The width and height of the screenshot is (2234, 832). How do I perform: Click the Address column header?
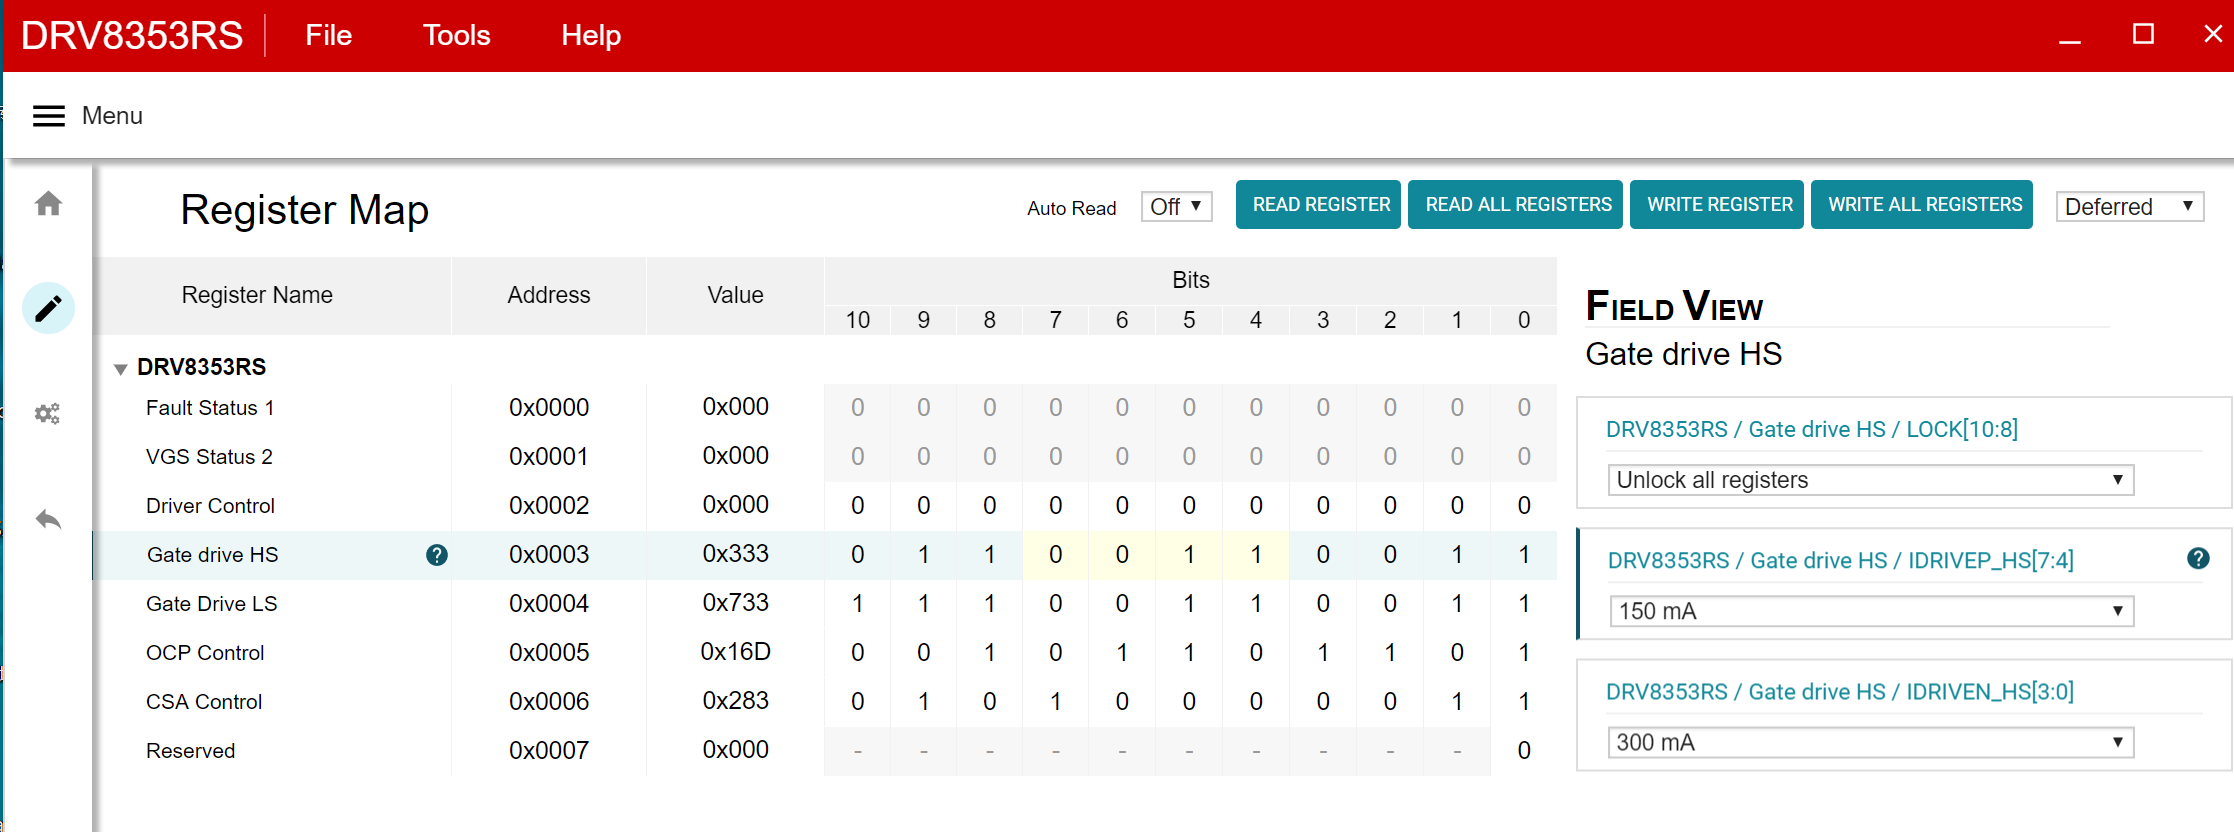coord(549,295)
